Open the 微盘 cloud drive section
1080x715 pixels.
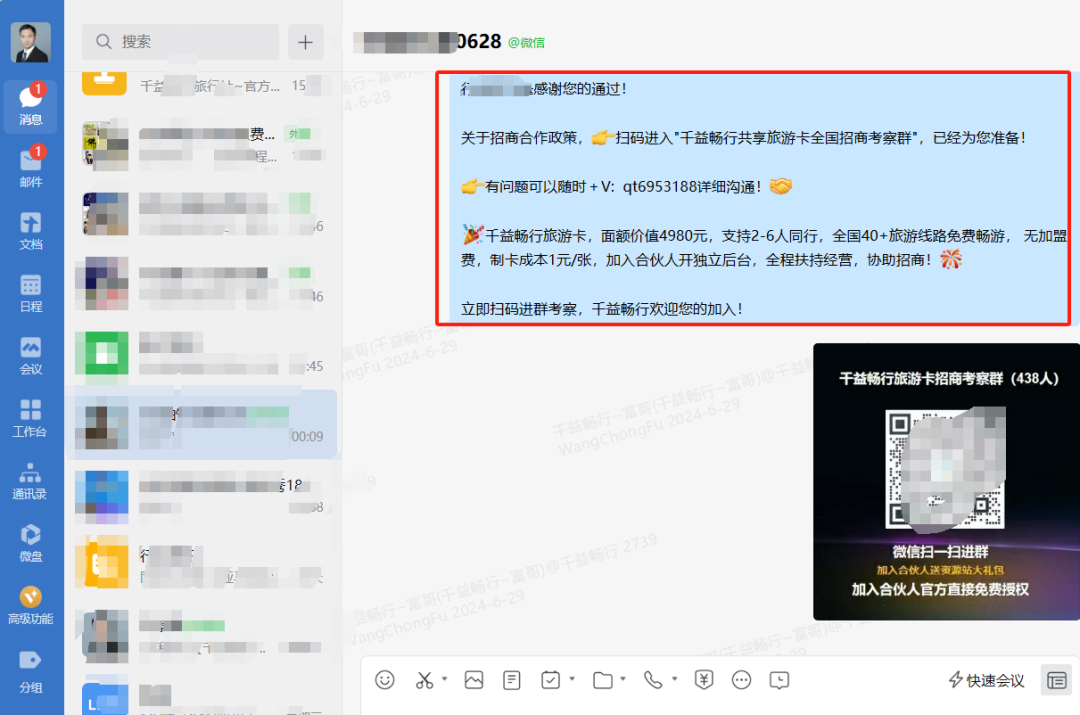point(31,543)
